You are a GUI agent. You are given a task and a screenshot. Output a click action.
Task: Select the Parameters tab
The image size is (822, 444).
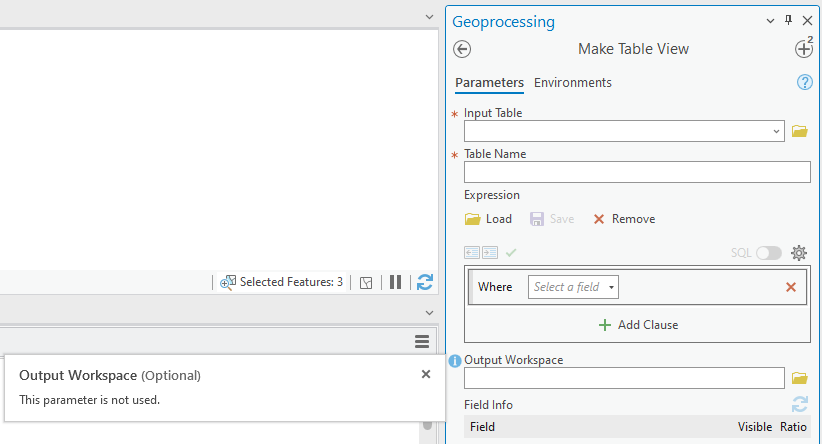click(x=489, y=83)
